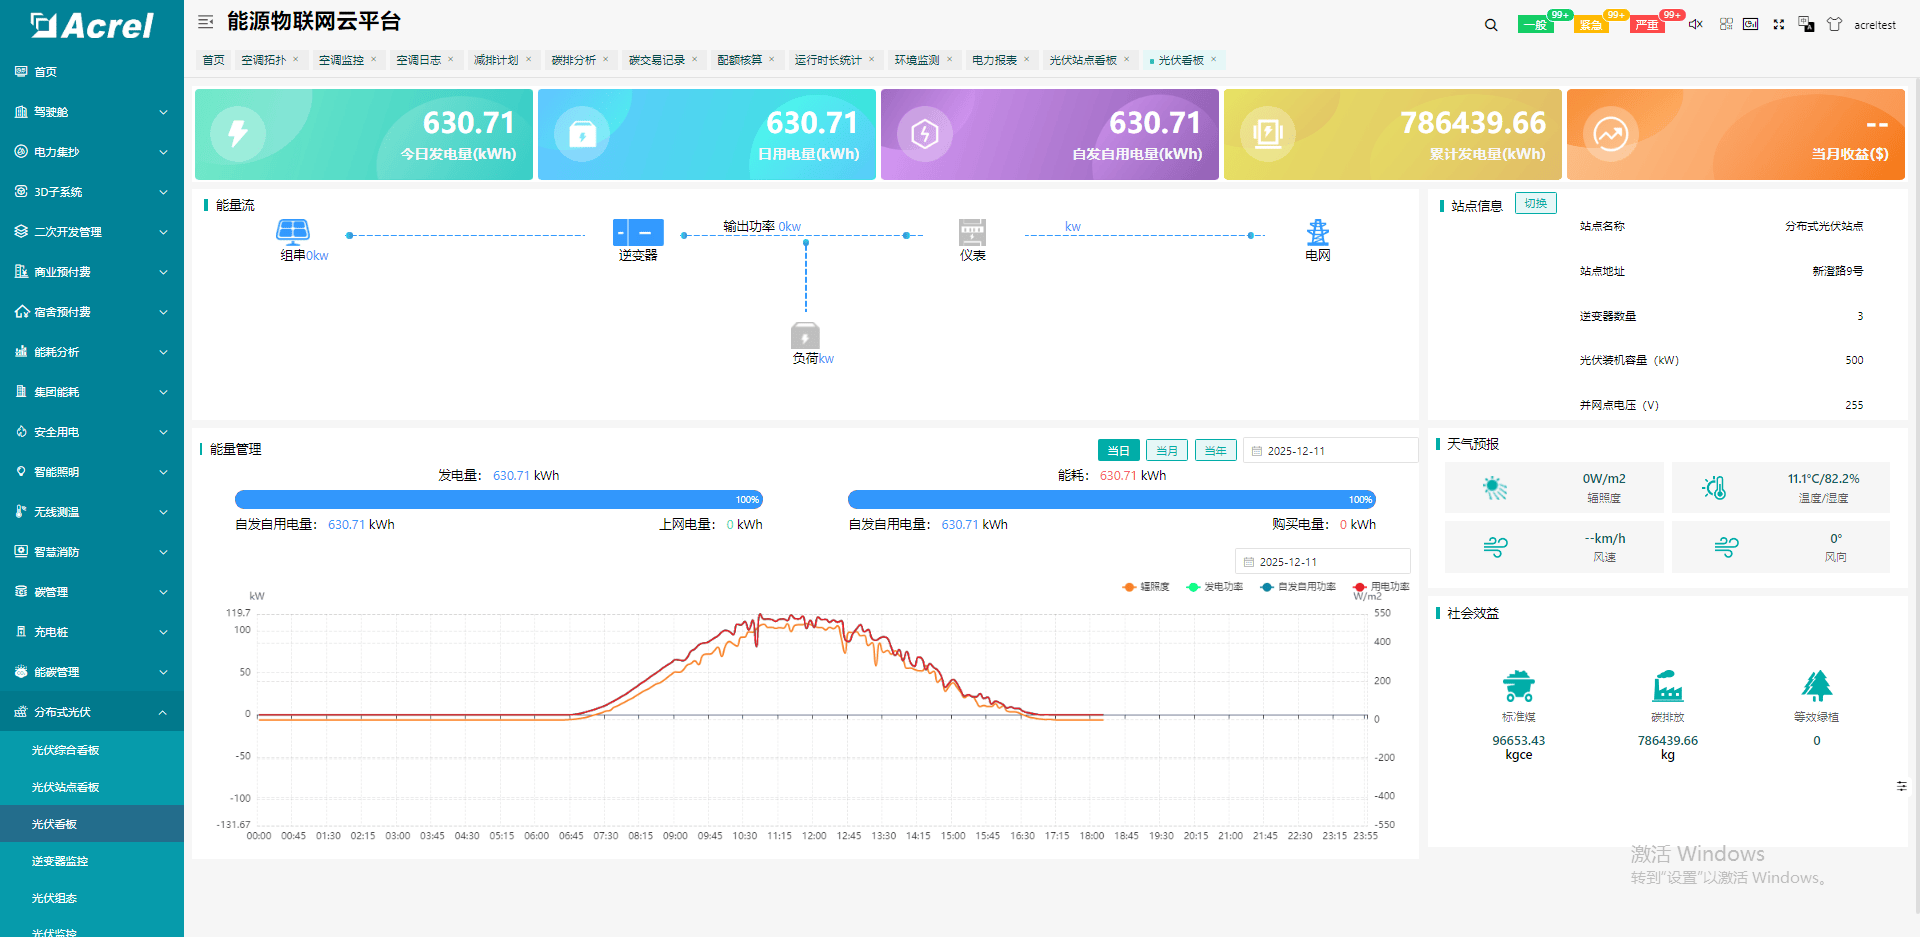Toggle 辐照度 series in chart legend
Viewport: 1920px width, 937px height.
(x=1146, y=587)
